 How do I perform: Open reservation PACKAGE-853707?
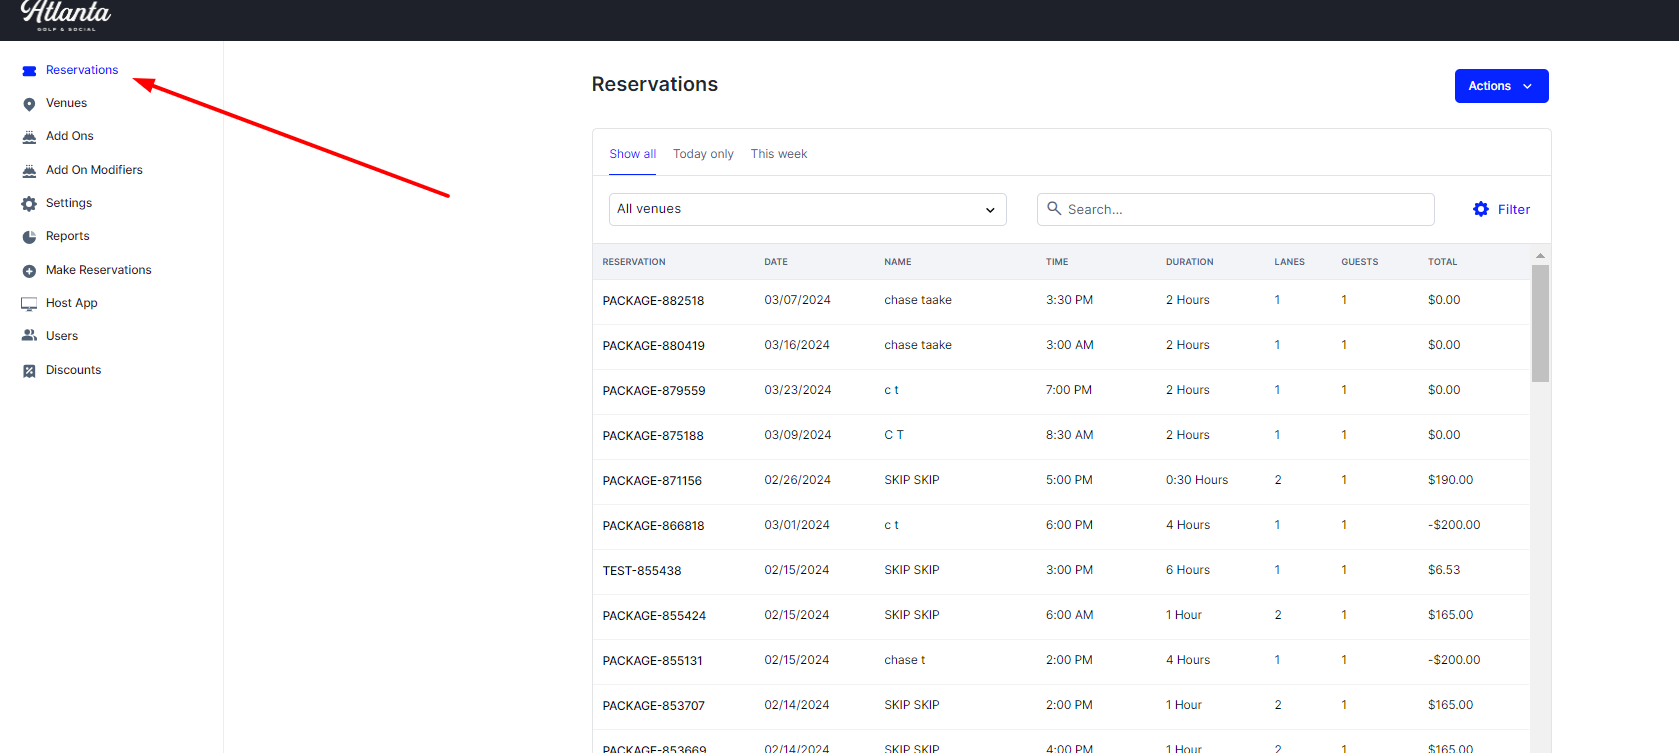[x=653, y=706]
